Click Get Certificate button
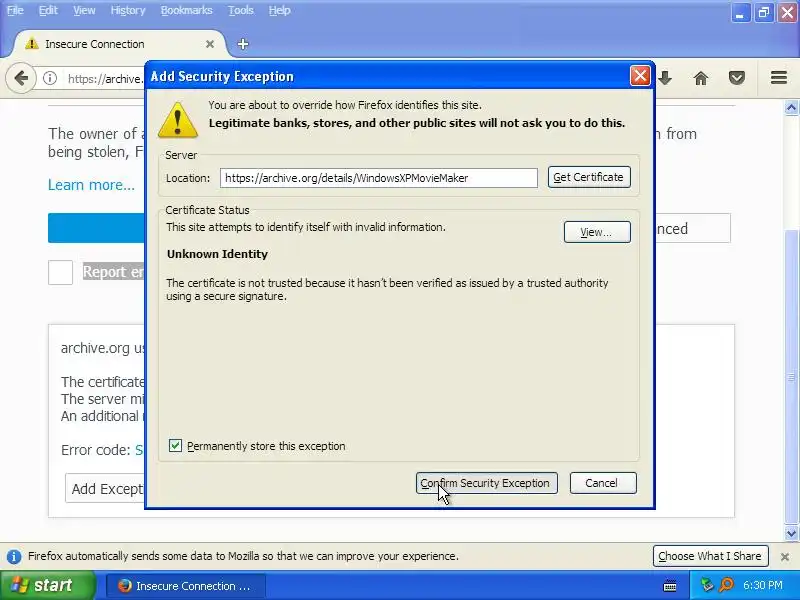This screenshot has height=600, width=800. [x=589, y=178]
